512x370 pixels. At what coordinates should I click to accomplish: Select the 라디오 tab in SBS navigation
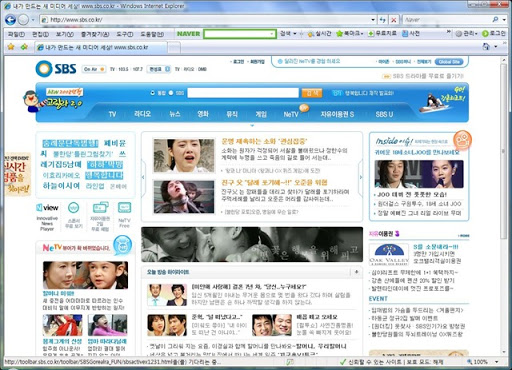point(142,114)
